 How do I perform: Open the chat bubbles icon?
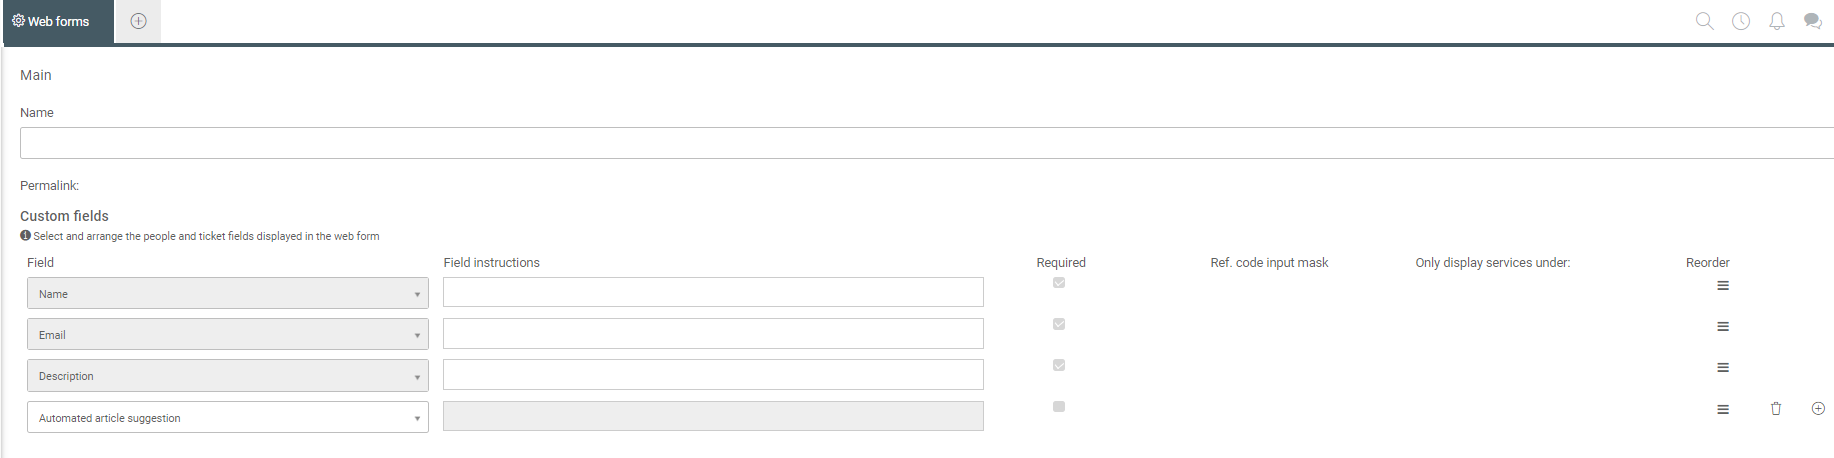(x=1812, y=21)
